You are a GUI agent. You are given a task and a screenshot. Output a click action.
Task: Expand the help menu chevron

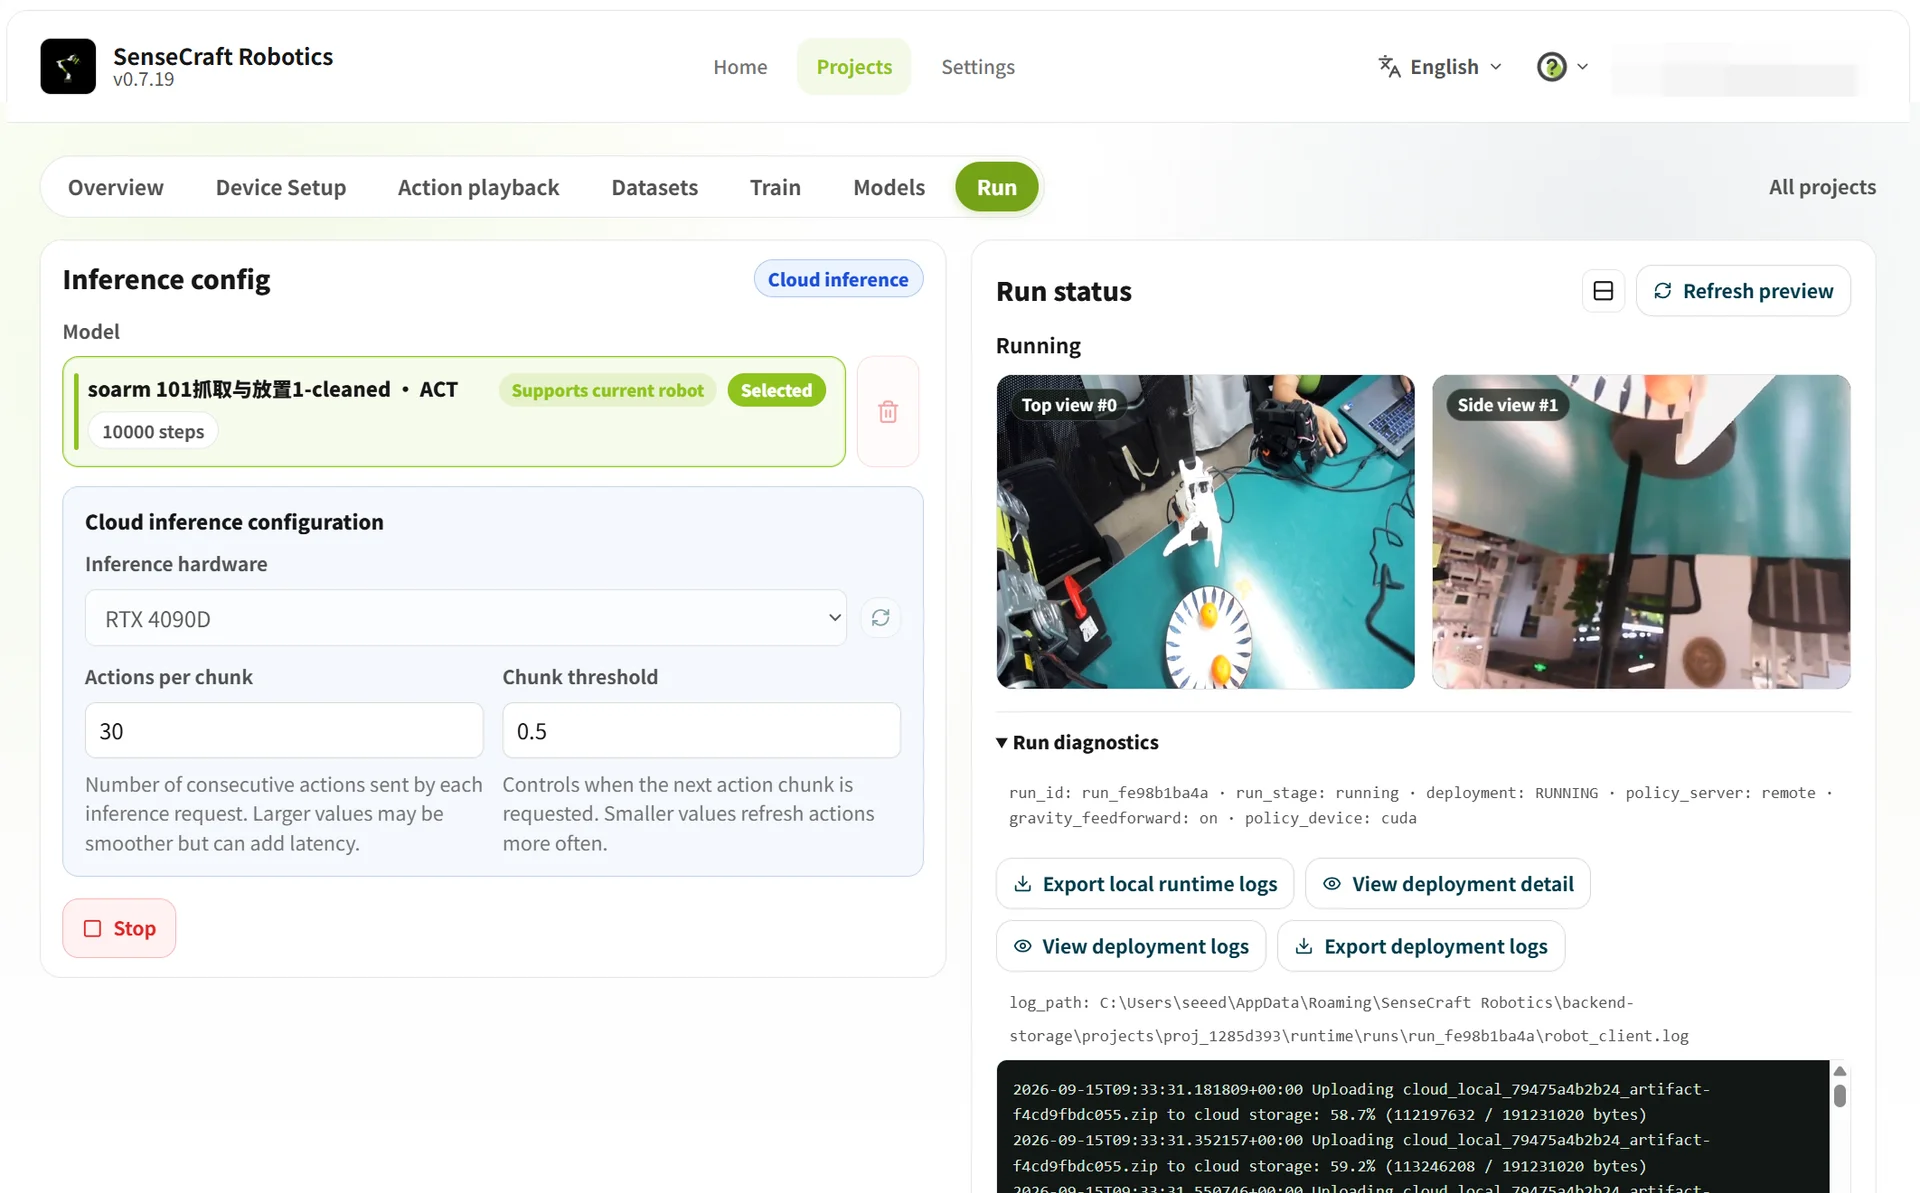1582,66
